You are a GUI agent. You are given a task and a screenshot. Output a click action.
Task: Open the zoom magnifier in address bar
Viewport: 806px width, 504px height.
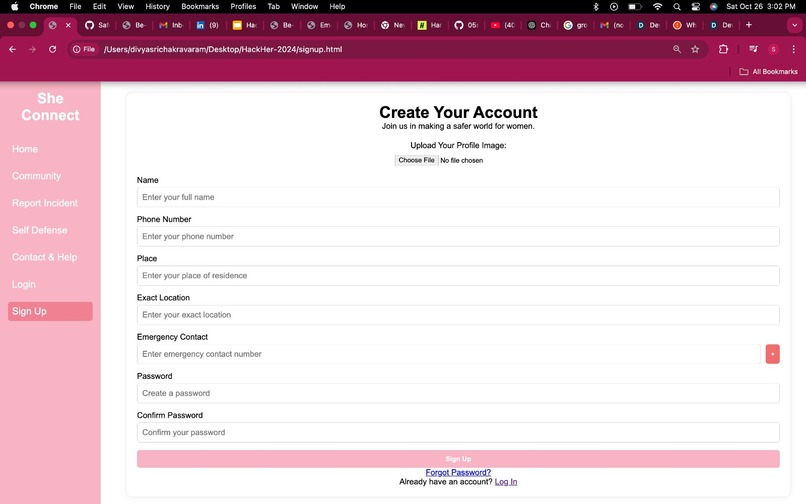point(677,49)
